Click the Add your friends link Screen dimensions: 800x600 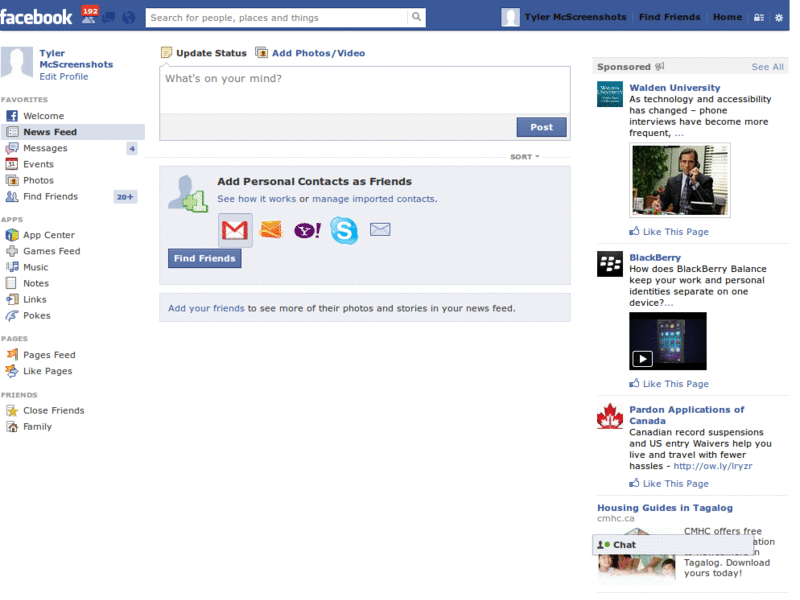206,308
